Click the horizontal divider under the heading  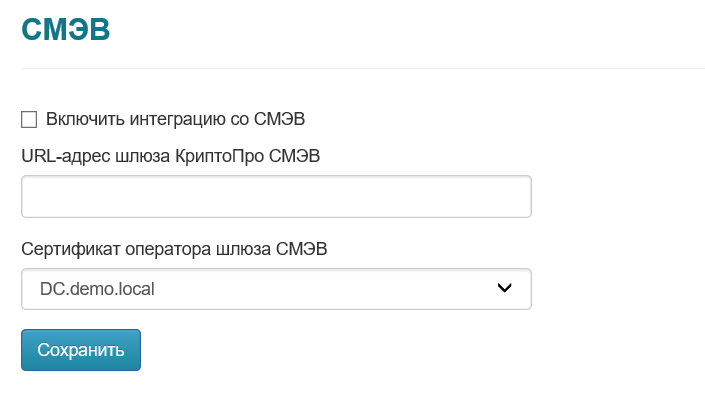coord(362,68)
